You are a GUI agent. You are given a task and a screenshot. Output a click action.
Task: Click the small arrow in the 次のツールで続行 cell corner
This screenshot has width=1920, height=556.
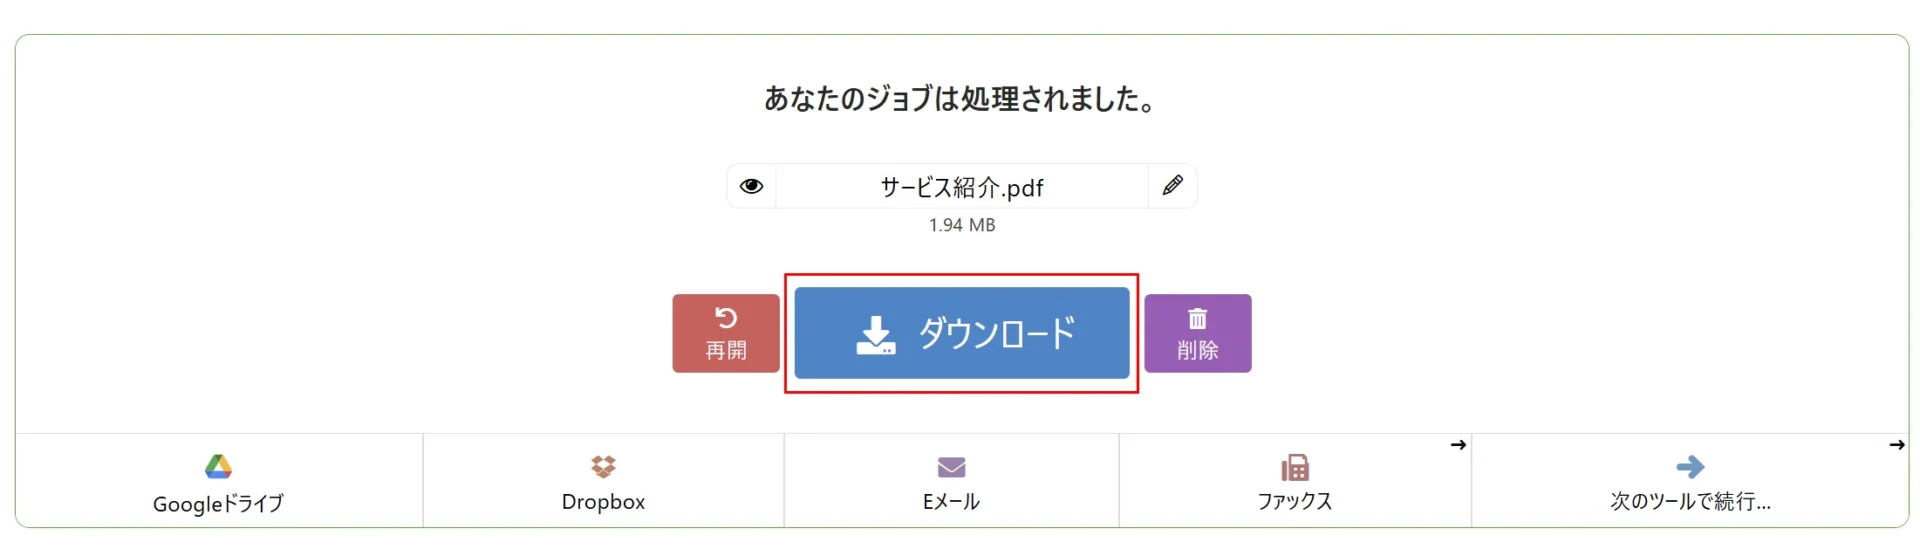coord(1896,445)
